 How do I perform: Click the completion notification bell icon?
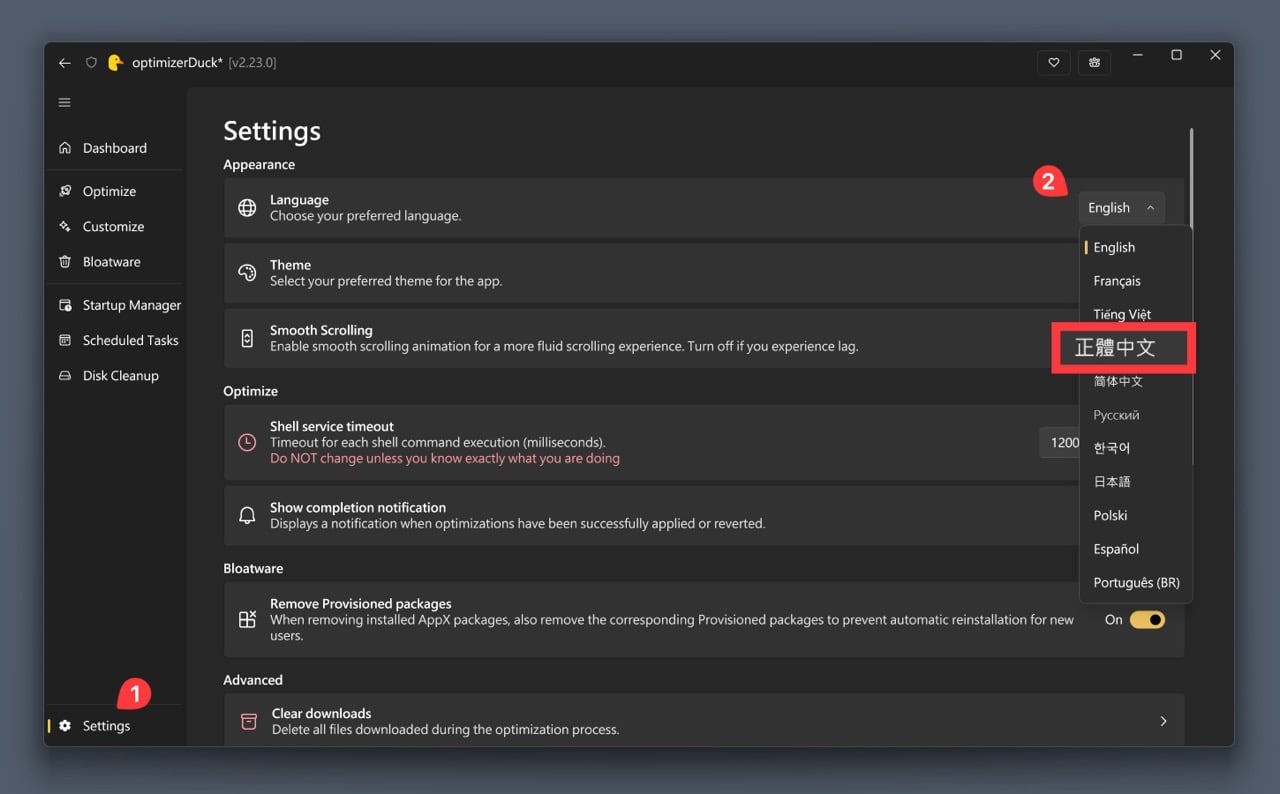click(x=247, y=515)
